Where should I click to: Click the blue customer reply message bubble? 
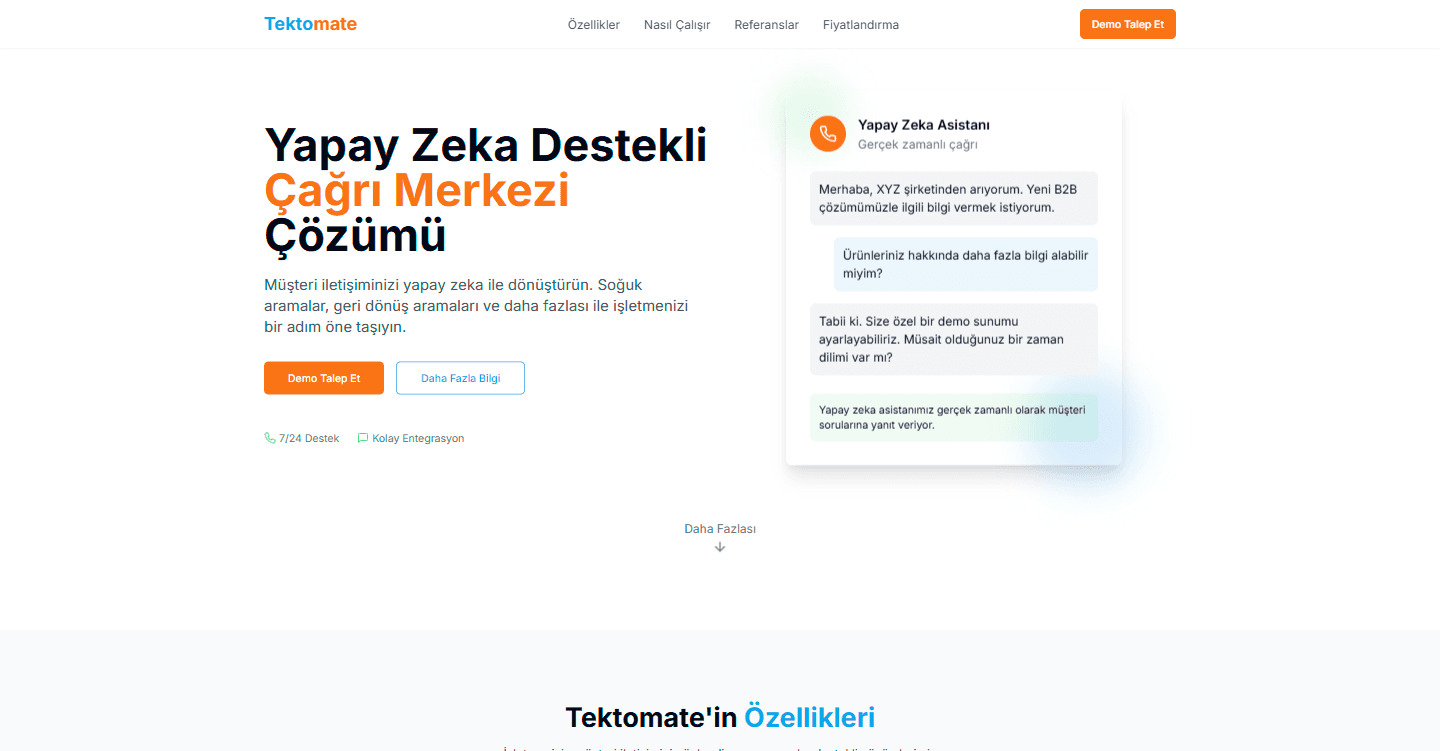click(966, 264)
